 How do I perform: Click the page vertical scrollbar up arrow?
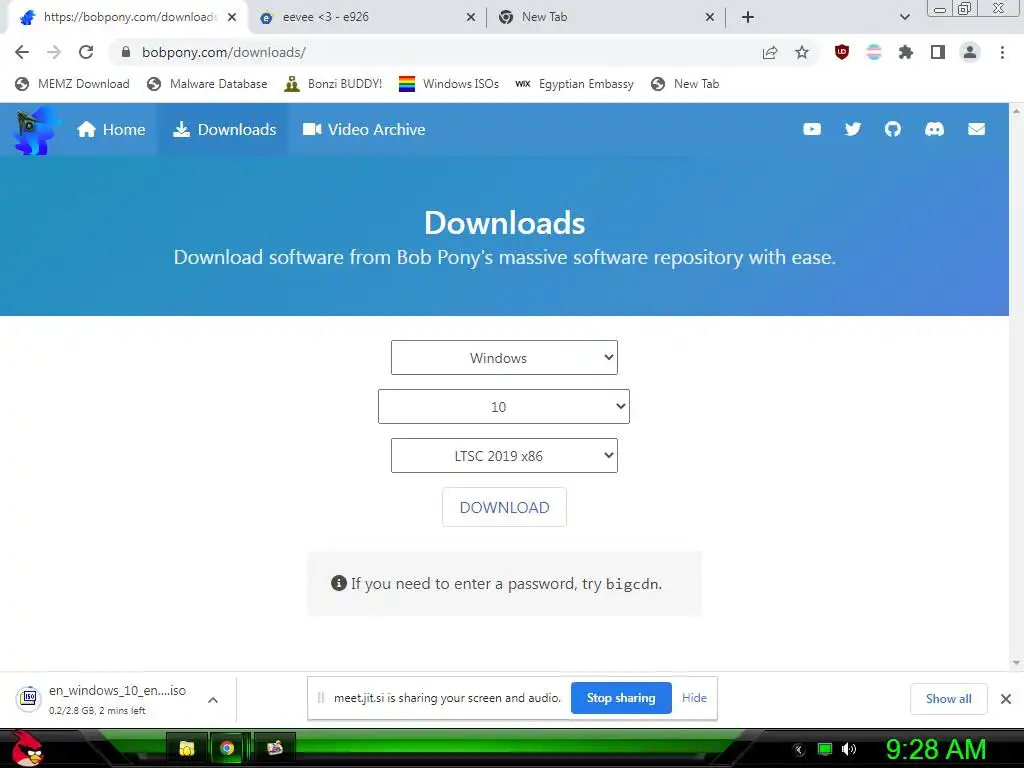1016,110
